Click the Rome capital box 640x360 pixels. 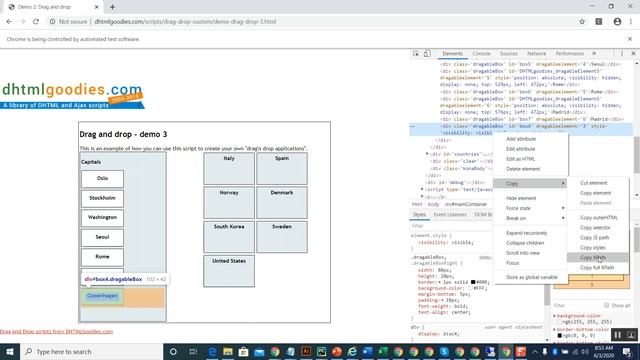pos(102,257)
